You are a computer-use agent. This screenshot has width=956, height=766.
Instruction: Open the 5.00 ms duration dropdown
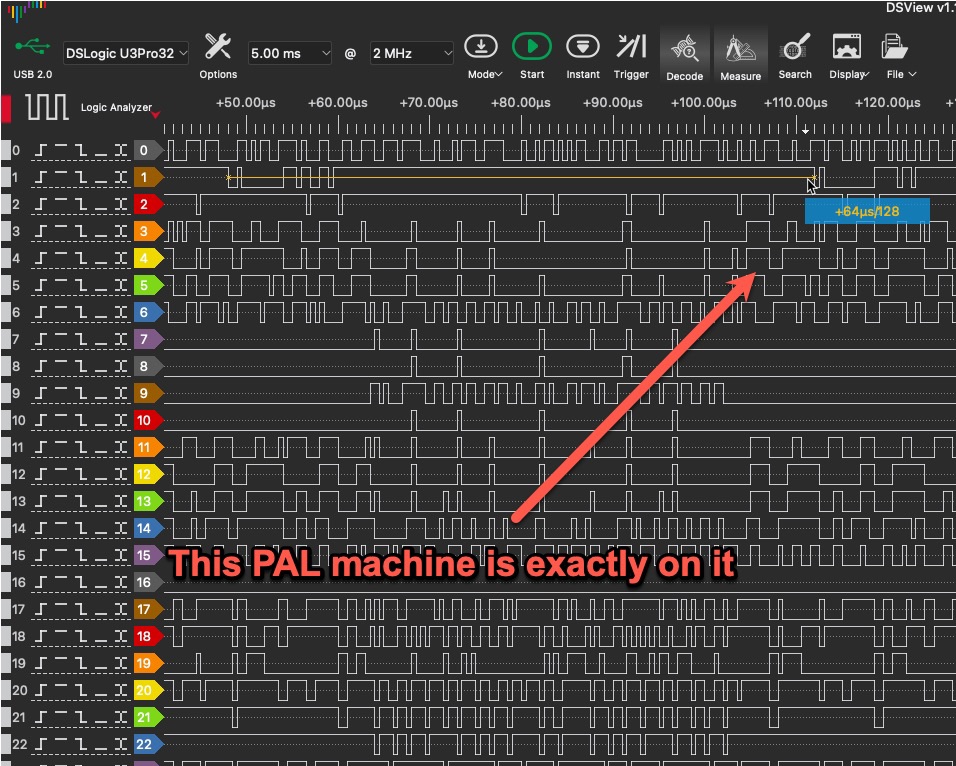pyautogui.click(x=290, y=53)
